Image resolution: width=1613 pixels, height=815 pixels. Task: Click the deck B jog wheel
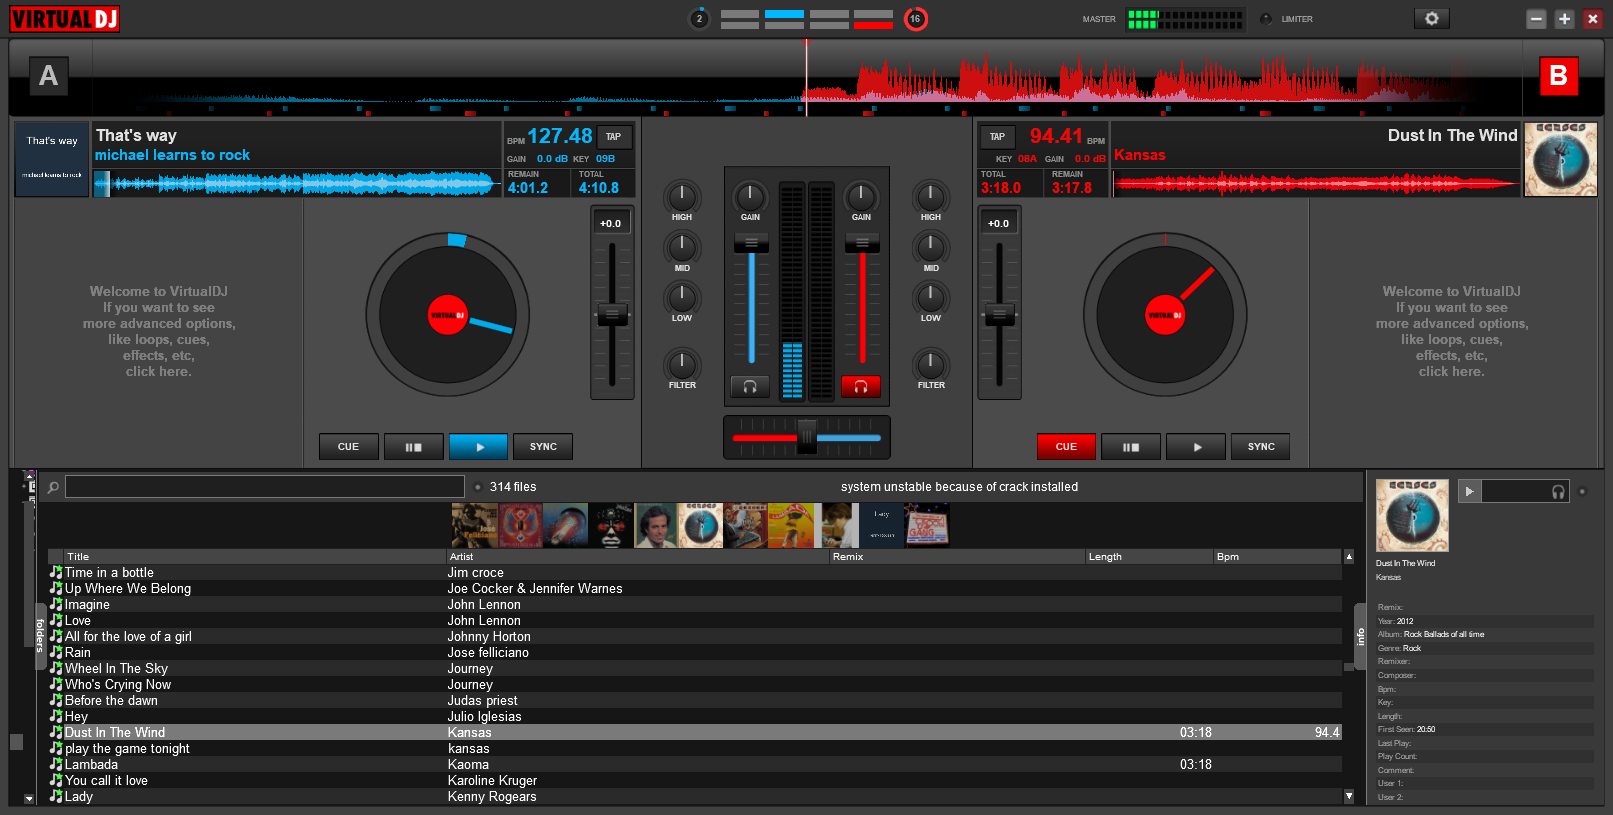pos(1165,315)
